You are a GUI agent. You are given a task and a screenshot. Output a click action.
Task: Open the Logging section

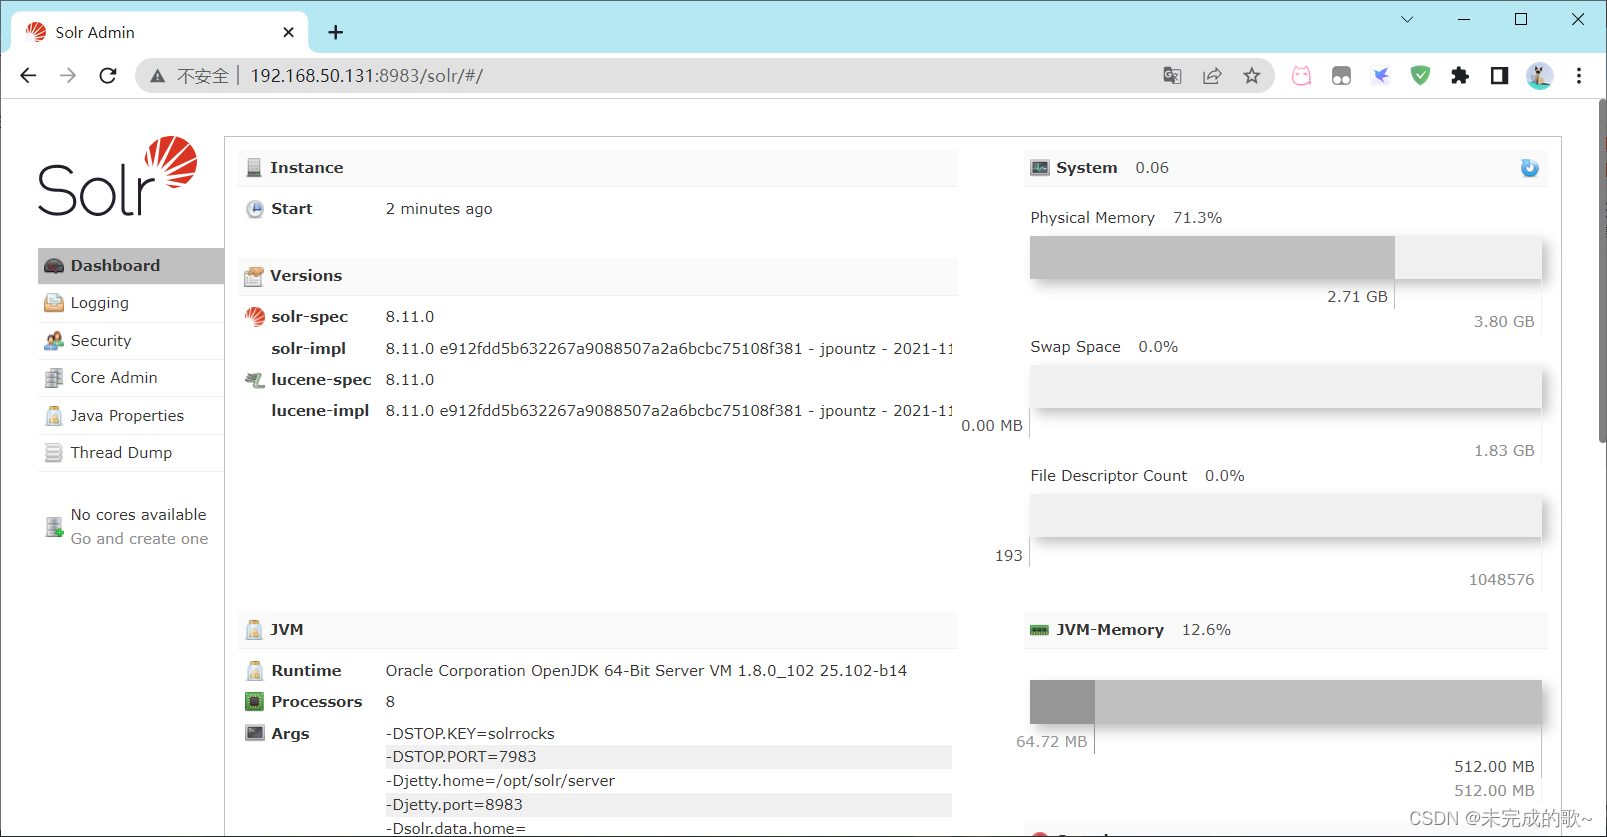(131, 303)
